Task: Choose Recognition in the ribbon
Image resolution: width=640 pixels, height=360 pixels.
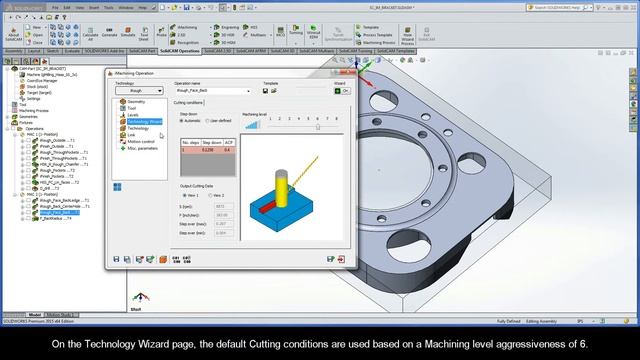Action: pyautogui.click(x=184, y=42)
